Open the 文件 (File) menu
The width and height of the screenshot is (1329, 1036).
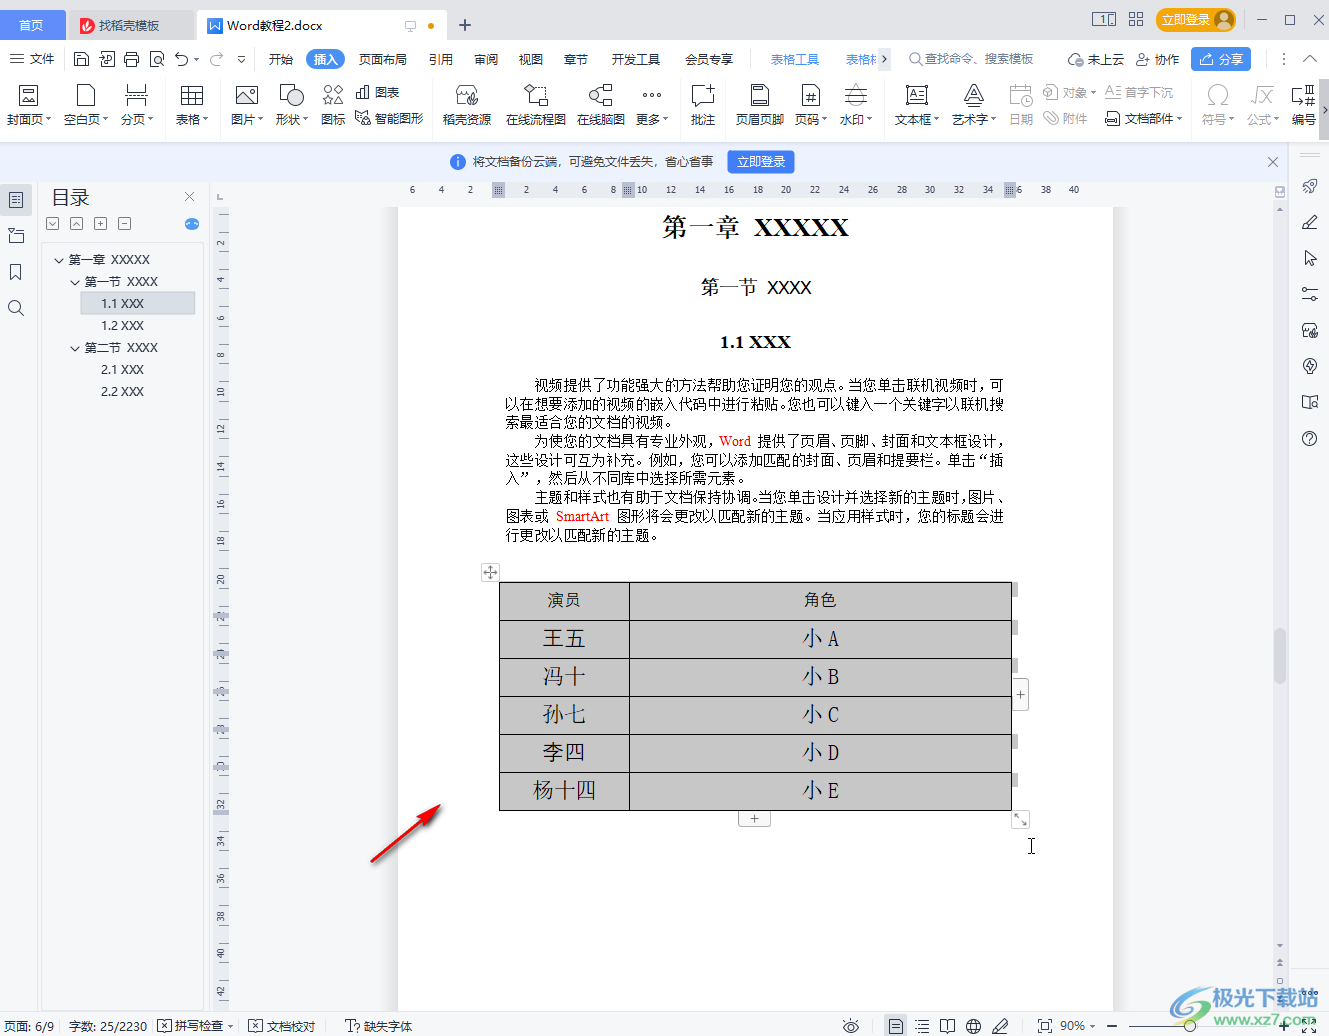(32, 59)
